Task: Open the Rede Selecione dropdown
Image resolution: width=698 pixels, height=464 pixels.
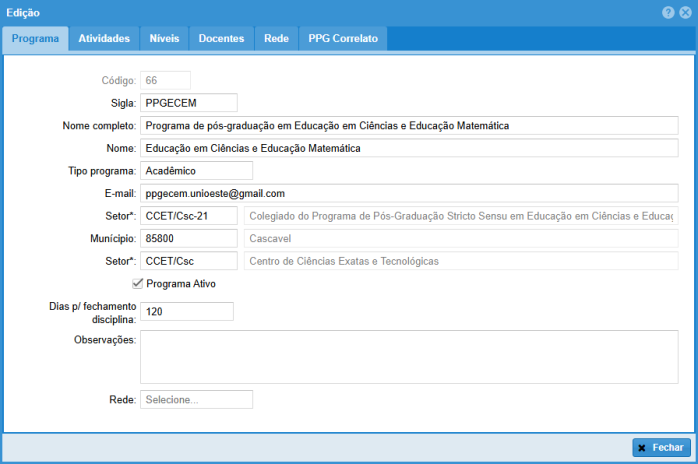Action: pos(196,400)
